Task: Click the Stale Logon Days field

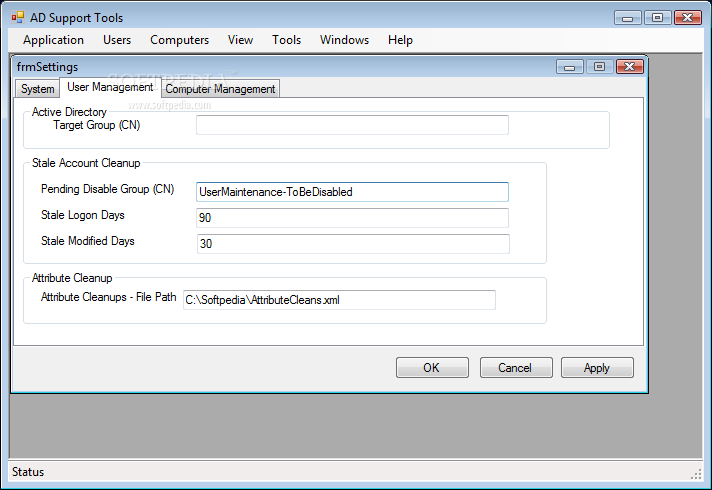Action: [x=352, y=218]
